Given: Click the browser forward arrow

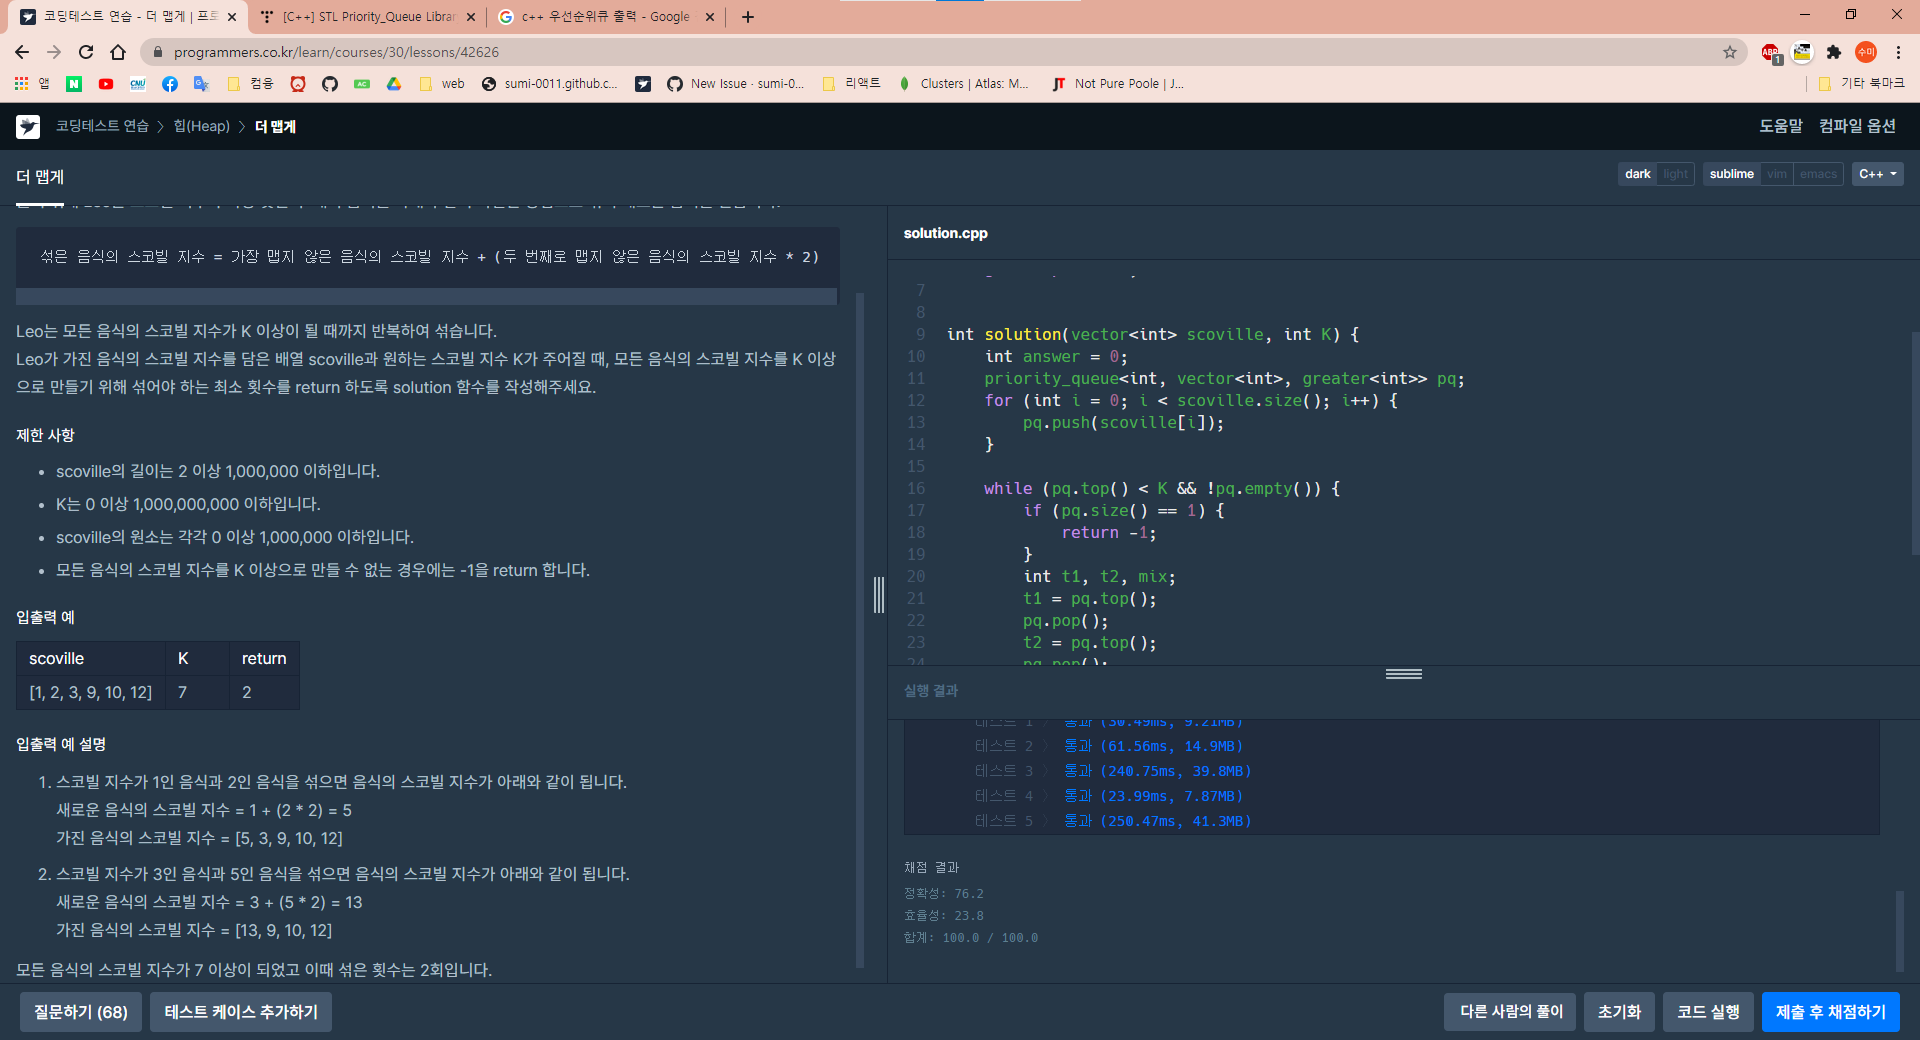Looking at the screenshot, I should (x=54, y=52).
